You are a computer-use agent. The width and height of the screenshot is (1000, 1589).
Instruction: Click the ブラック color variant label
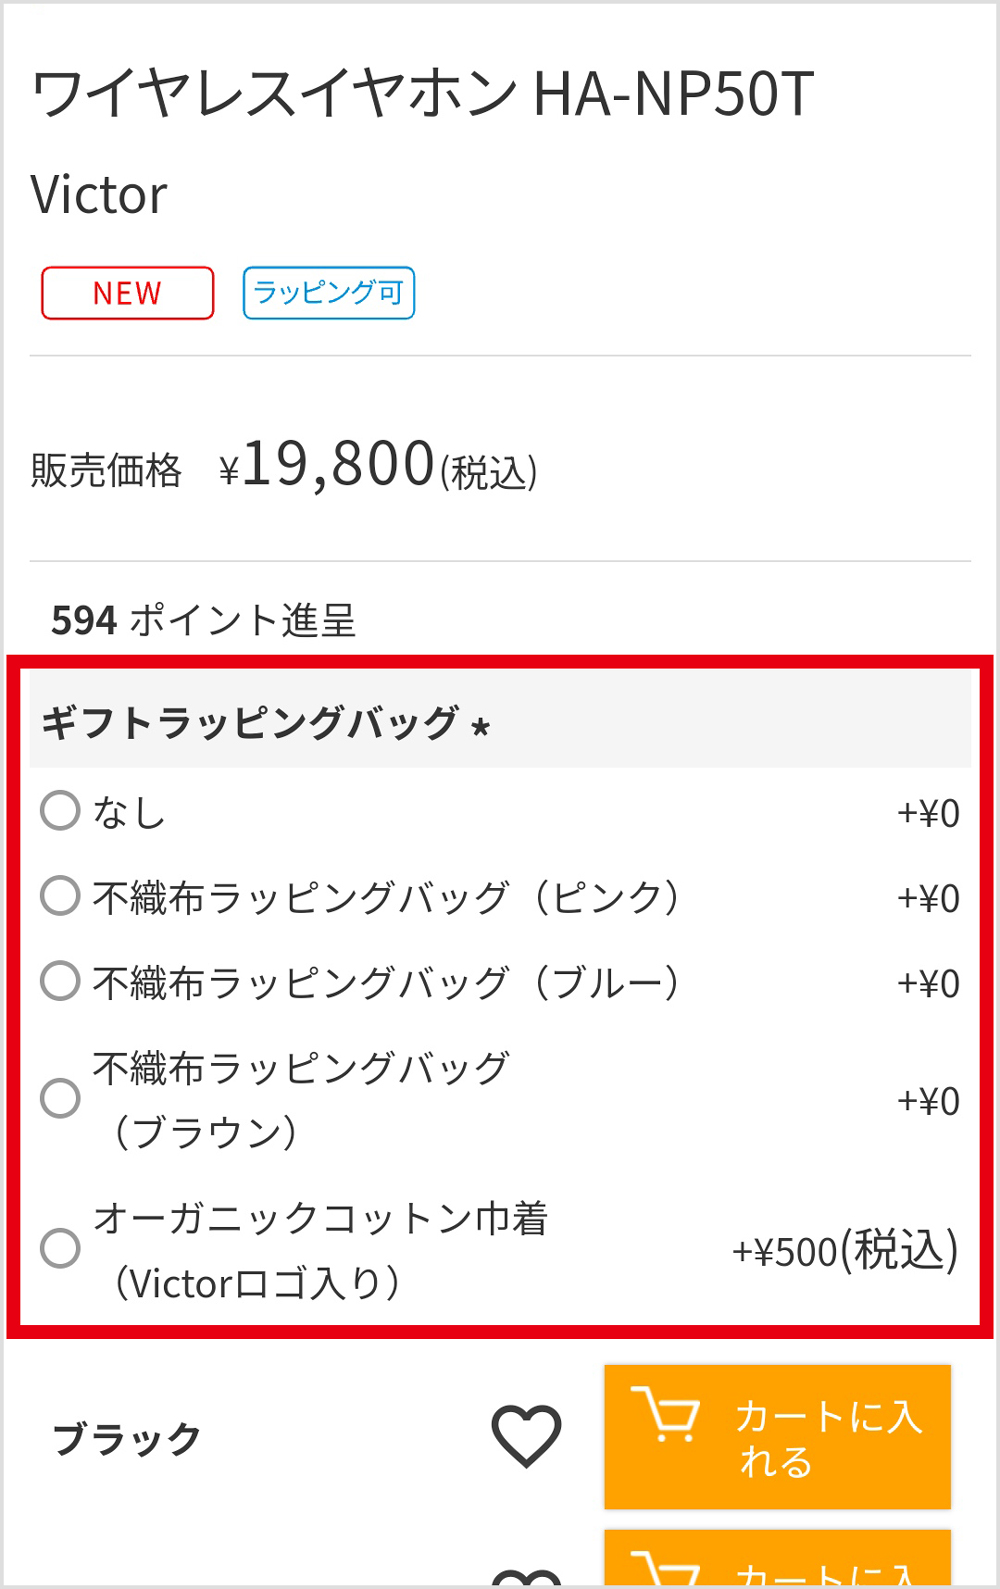tap(127, 1439)
